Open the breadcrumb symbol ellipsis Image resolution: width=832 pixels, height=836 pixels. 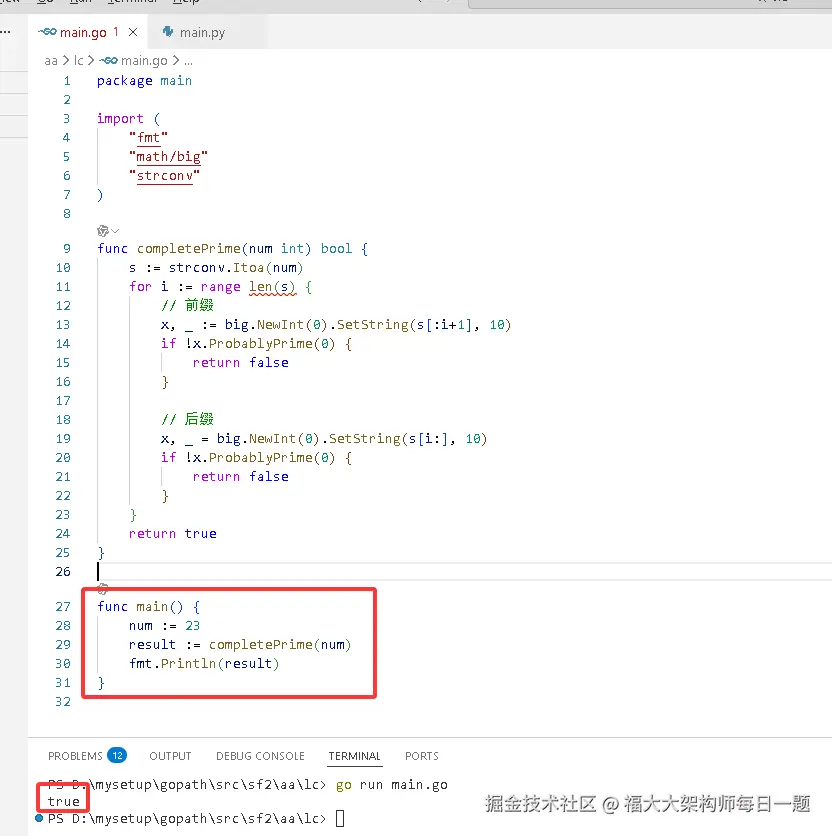click(188, 62)
